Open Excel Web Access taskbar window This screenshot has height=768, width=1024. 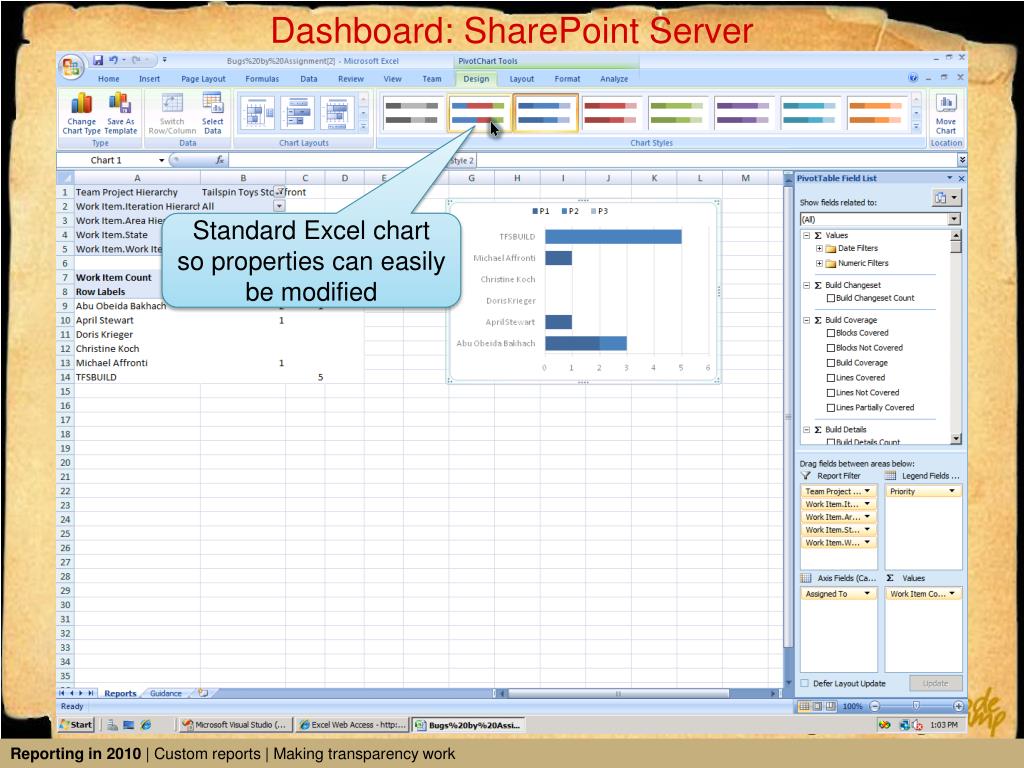(352, 724)
